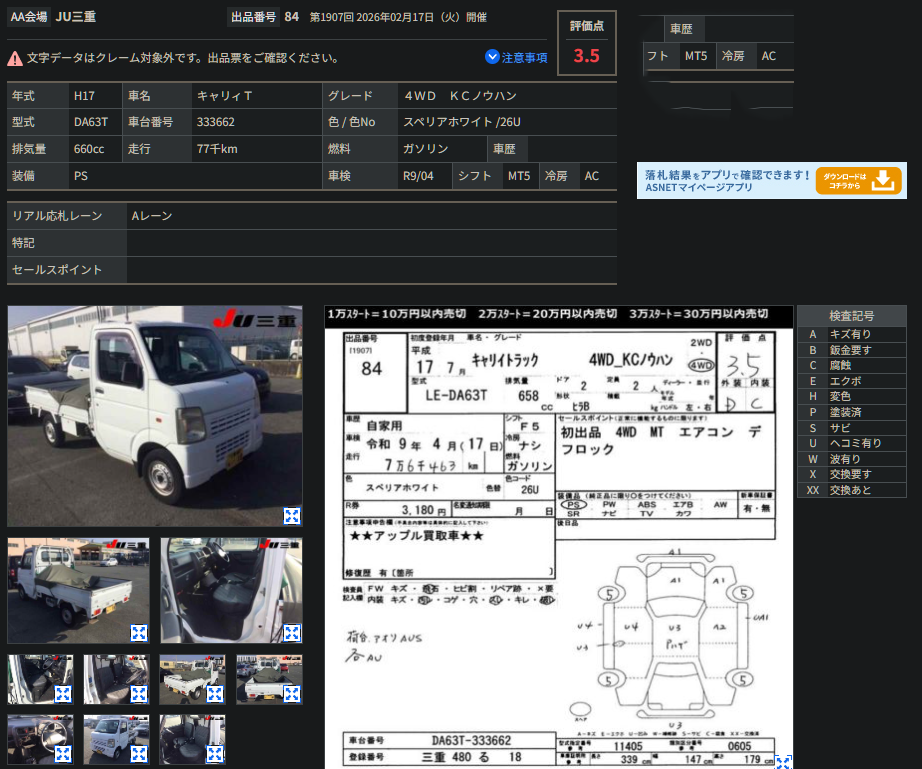Click ダウンロードはコチラから button
This screenshot has height=769, width=922.
click(x=858, y=180)
